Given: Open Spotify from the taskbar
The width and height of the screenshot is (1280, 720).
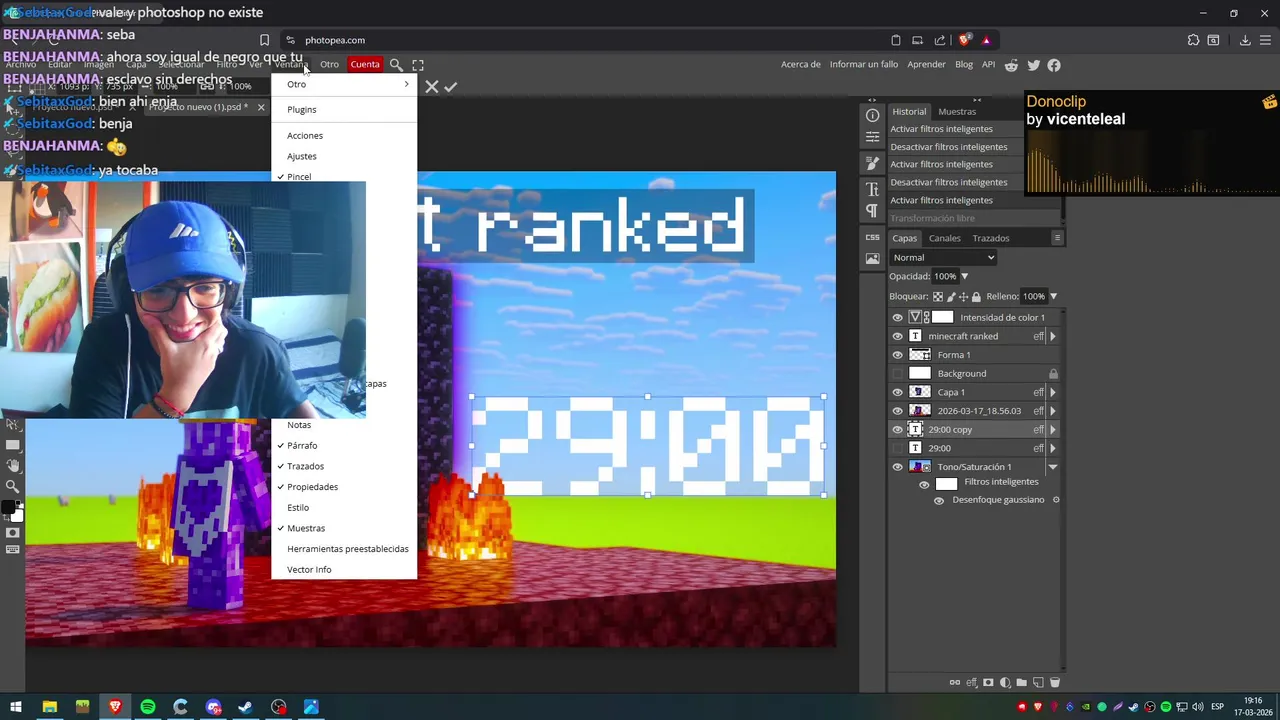Looking at the screenshot, I should pyautogui.click(x=148, y=707).
